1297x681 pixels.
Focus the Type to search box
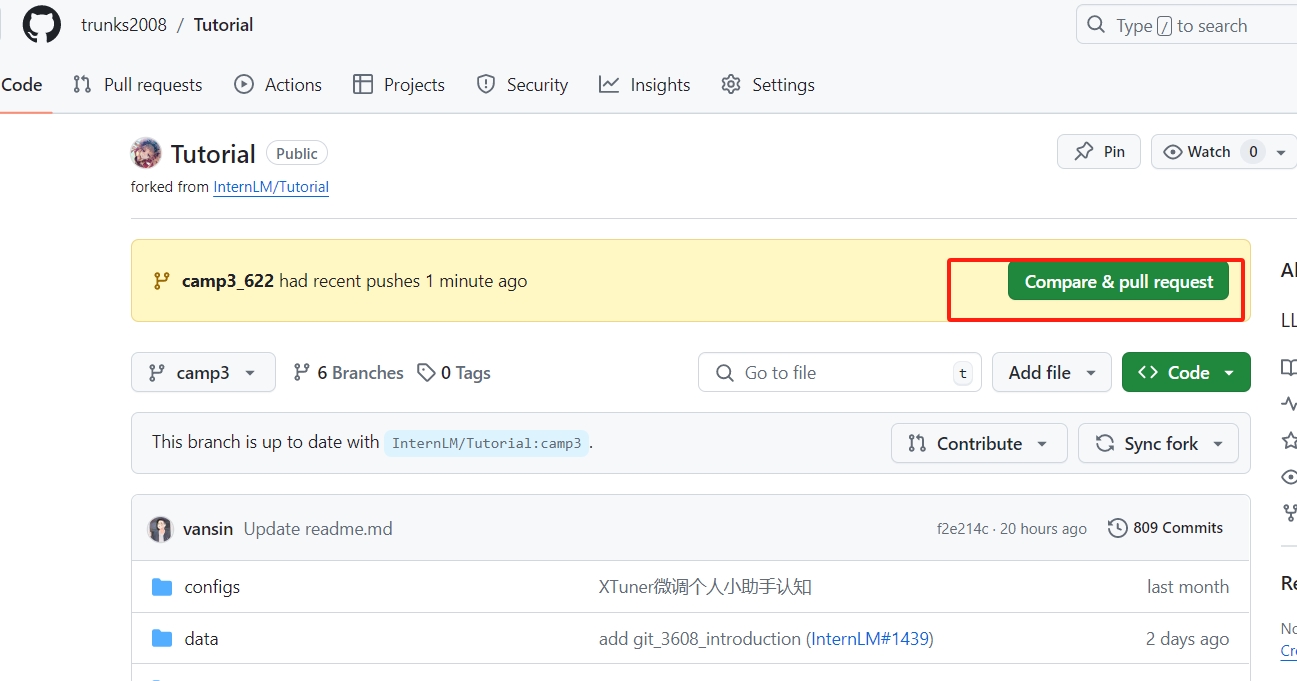pos(1187,25)
